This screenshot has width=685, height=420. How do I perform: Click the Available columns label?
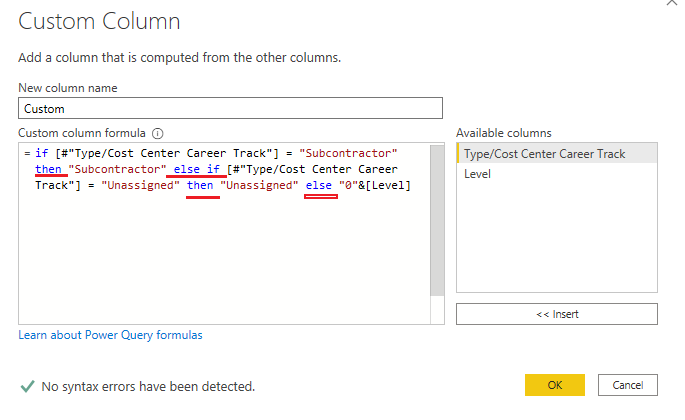click(504, 133)
